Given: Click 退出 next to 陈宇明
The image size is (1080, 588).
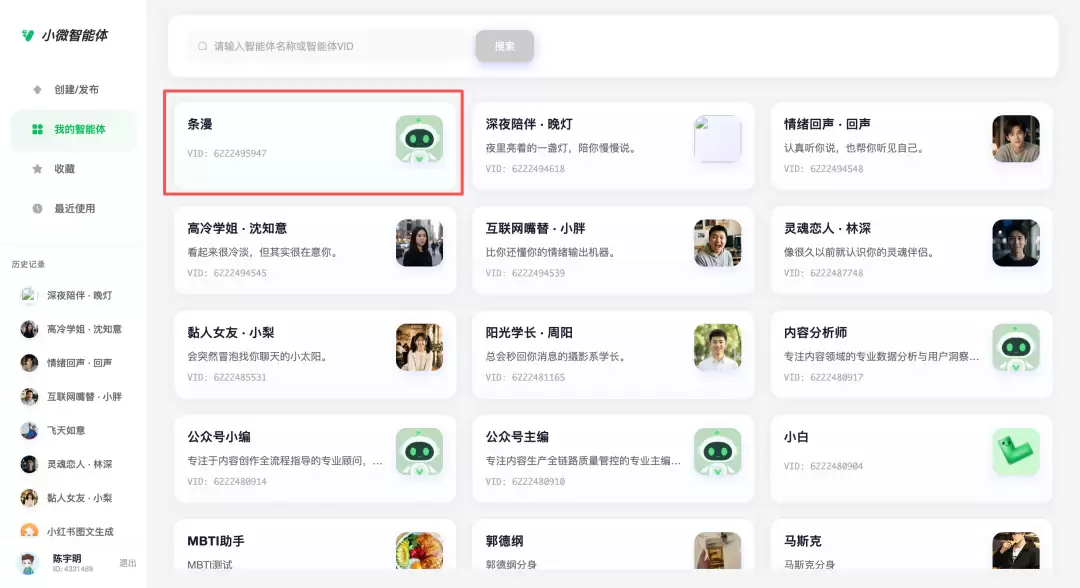Looking at the screenshot, I should tap(127, 563).
